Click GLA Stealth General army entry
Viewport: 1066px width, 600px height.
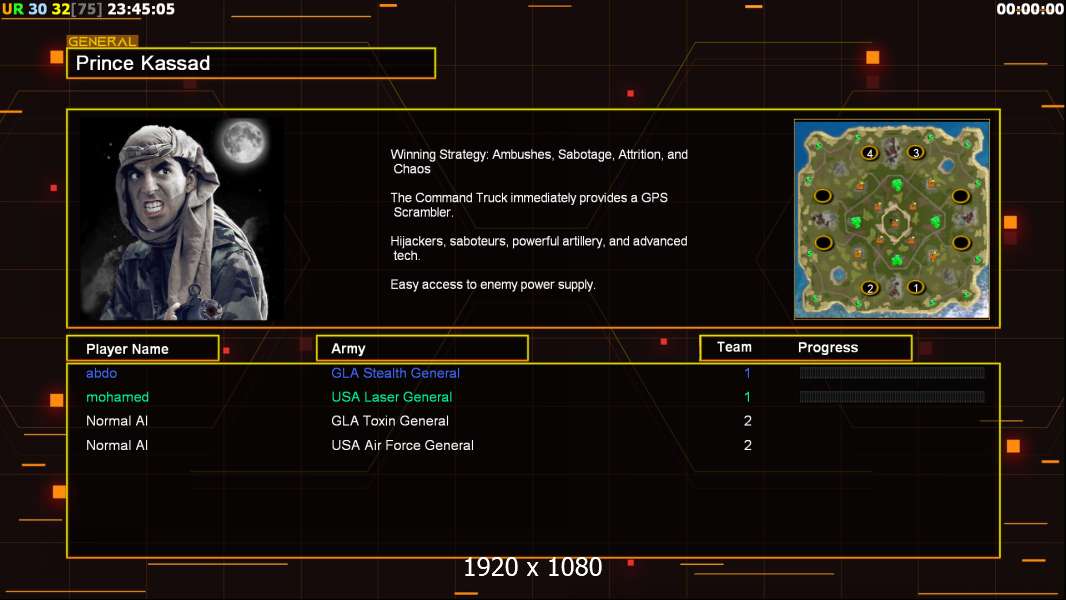[x=395, y=373]
